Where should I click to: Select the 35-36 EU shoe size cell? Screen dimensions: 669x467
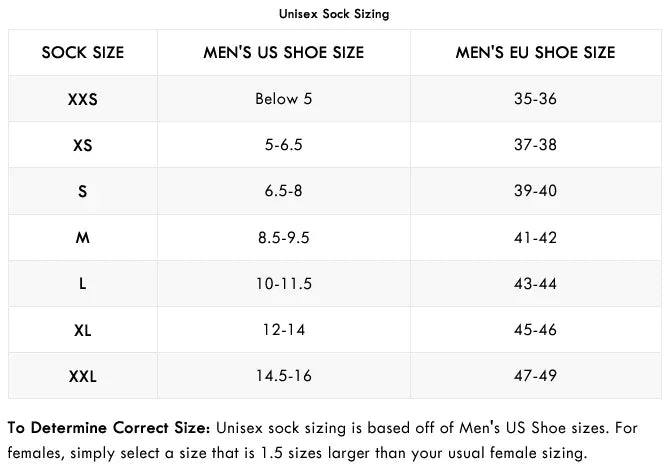[x=535, y=99]
